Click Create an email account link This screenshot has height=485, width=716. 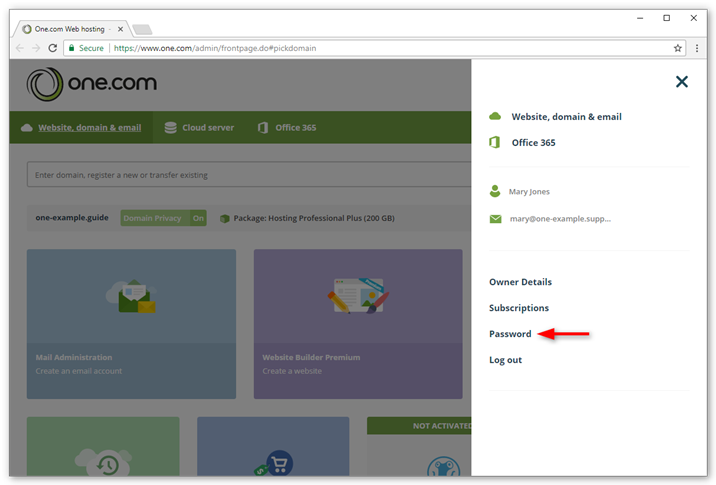pyautogui.click(x=79, y=371)
